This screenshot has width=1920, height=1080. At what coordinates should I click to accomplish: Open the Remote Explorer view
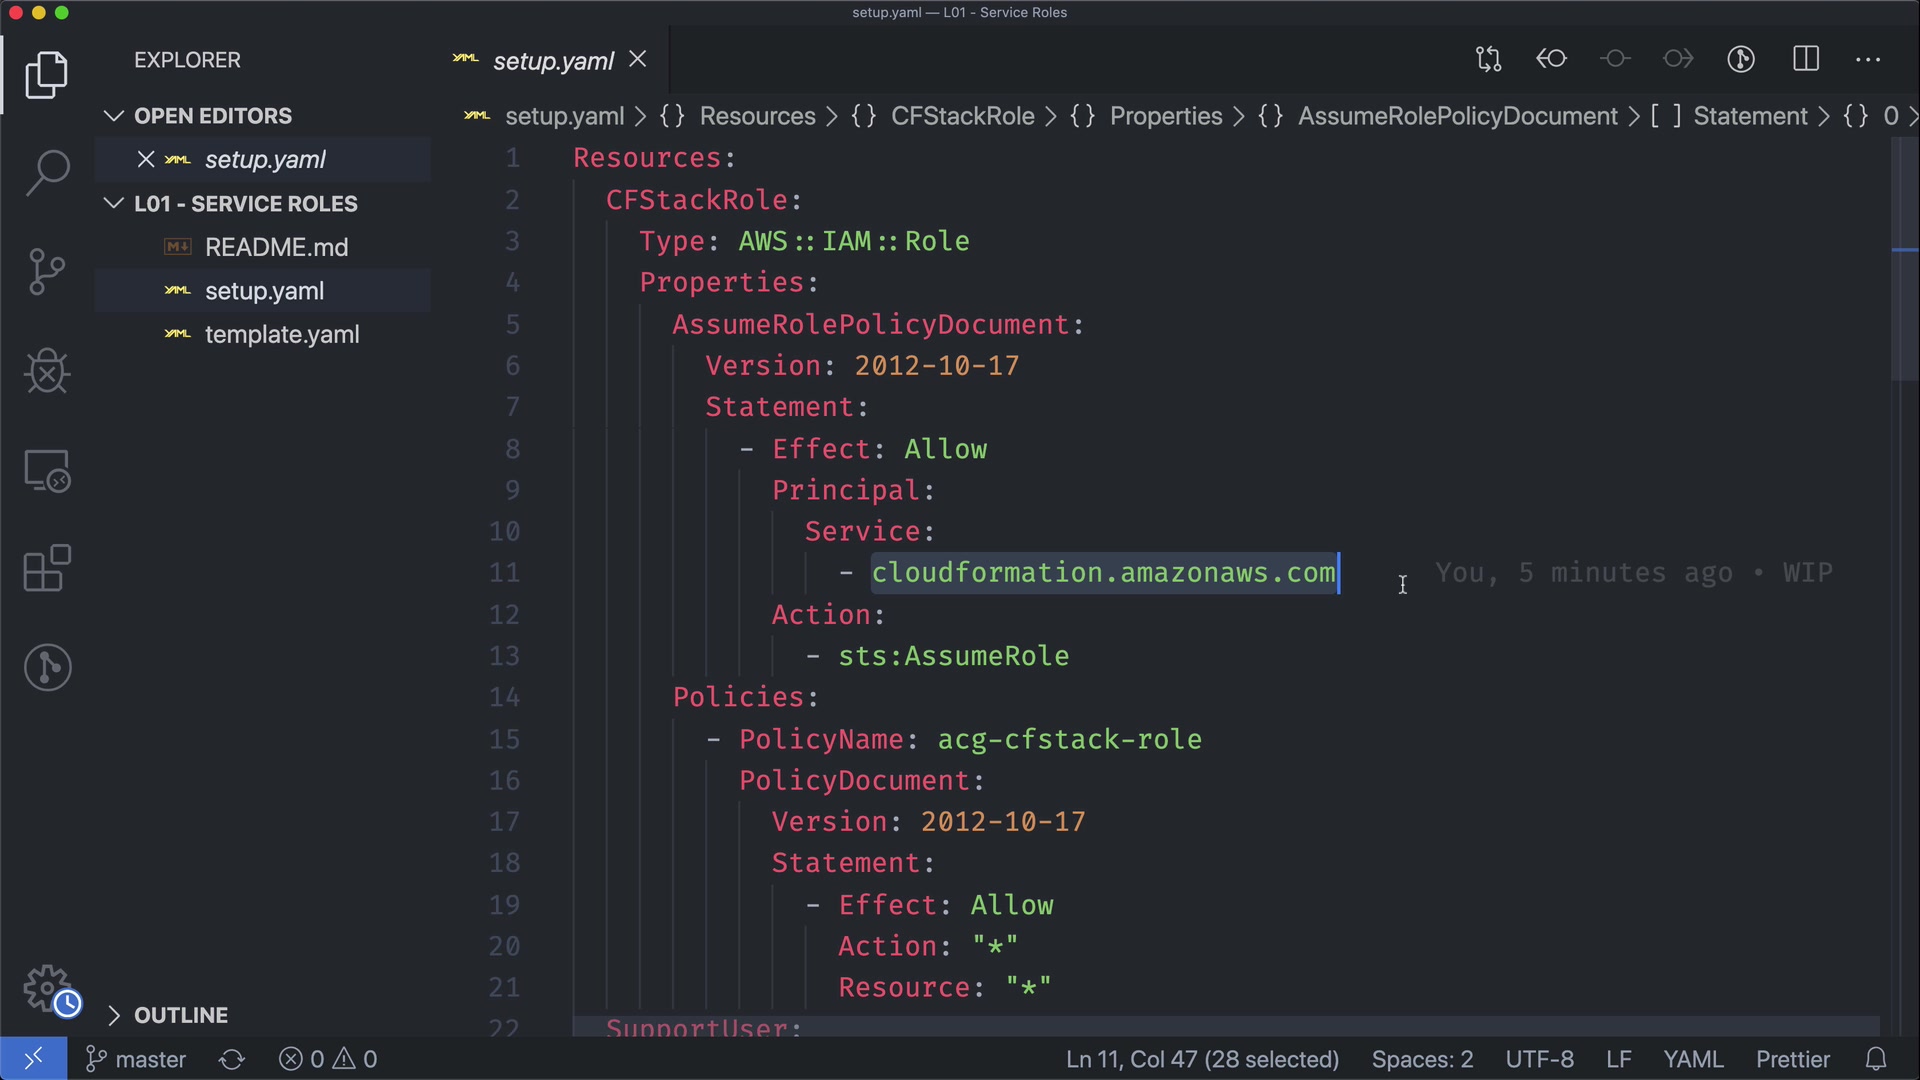[47, 470]
